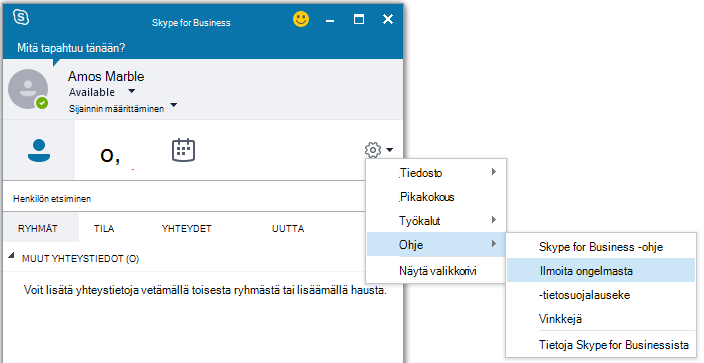Choose Tietoja Skype for Businessista
This screenshot has height=363, width=704.
(601, 345)
